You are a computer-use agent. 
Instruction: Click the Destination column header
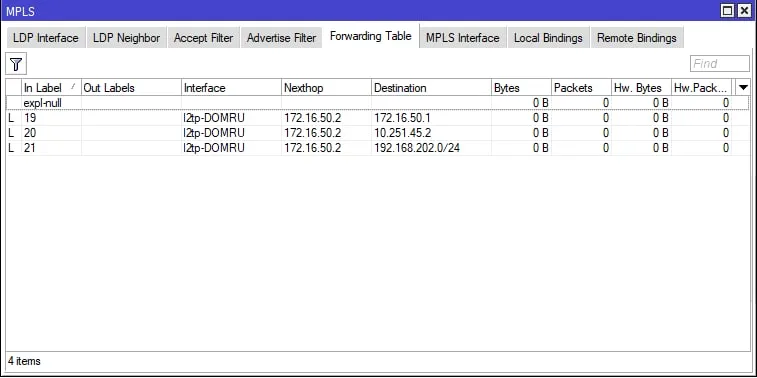(431, 88)
